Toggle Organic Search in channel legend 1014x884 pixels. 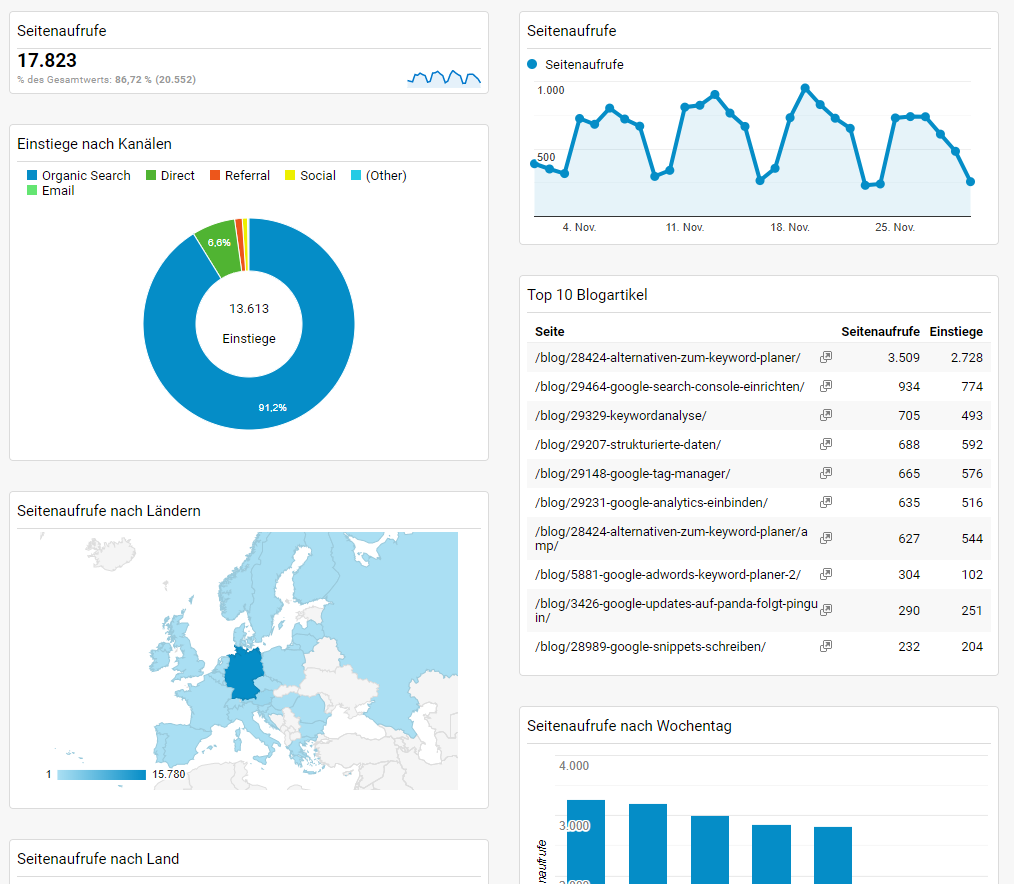(x=79, y=175)
